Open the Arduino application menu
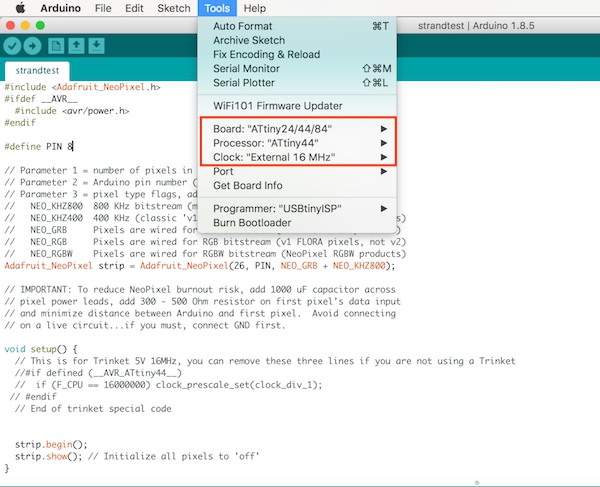This screenshot has width=600, height=487. [60, 8]
